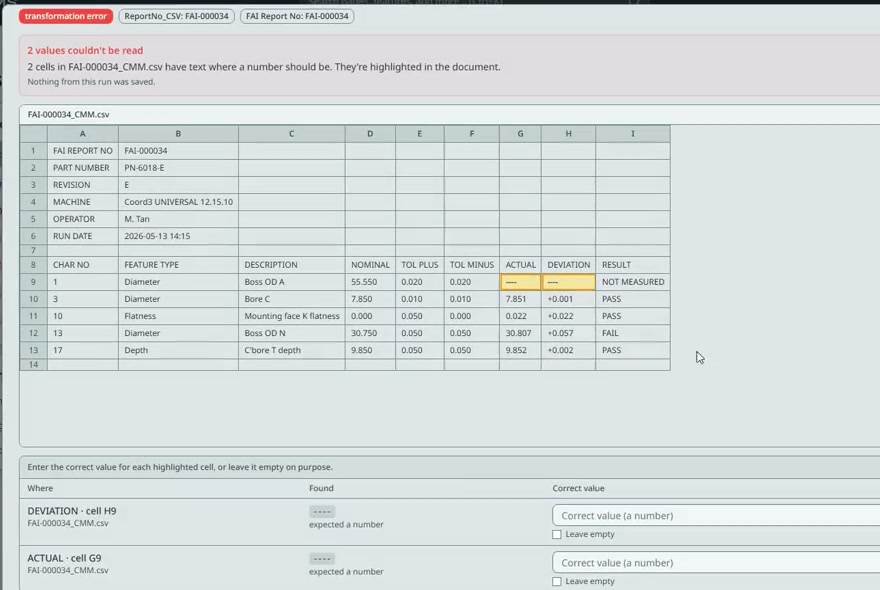Click the '30.807' actual value cell
The image size is (880, 590).
click(520, 333)
